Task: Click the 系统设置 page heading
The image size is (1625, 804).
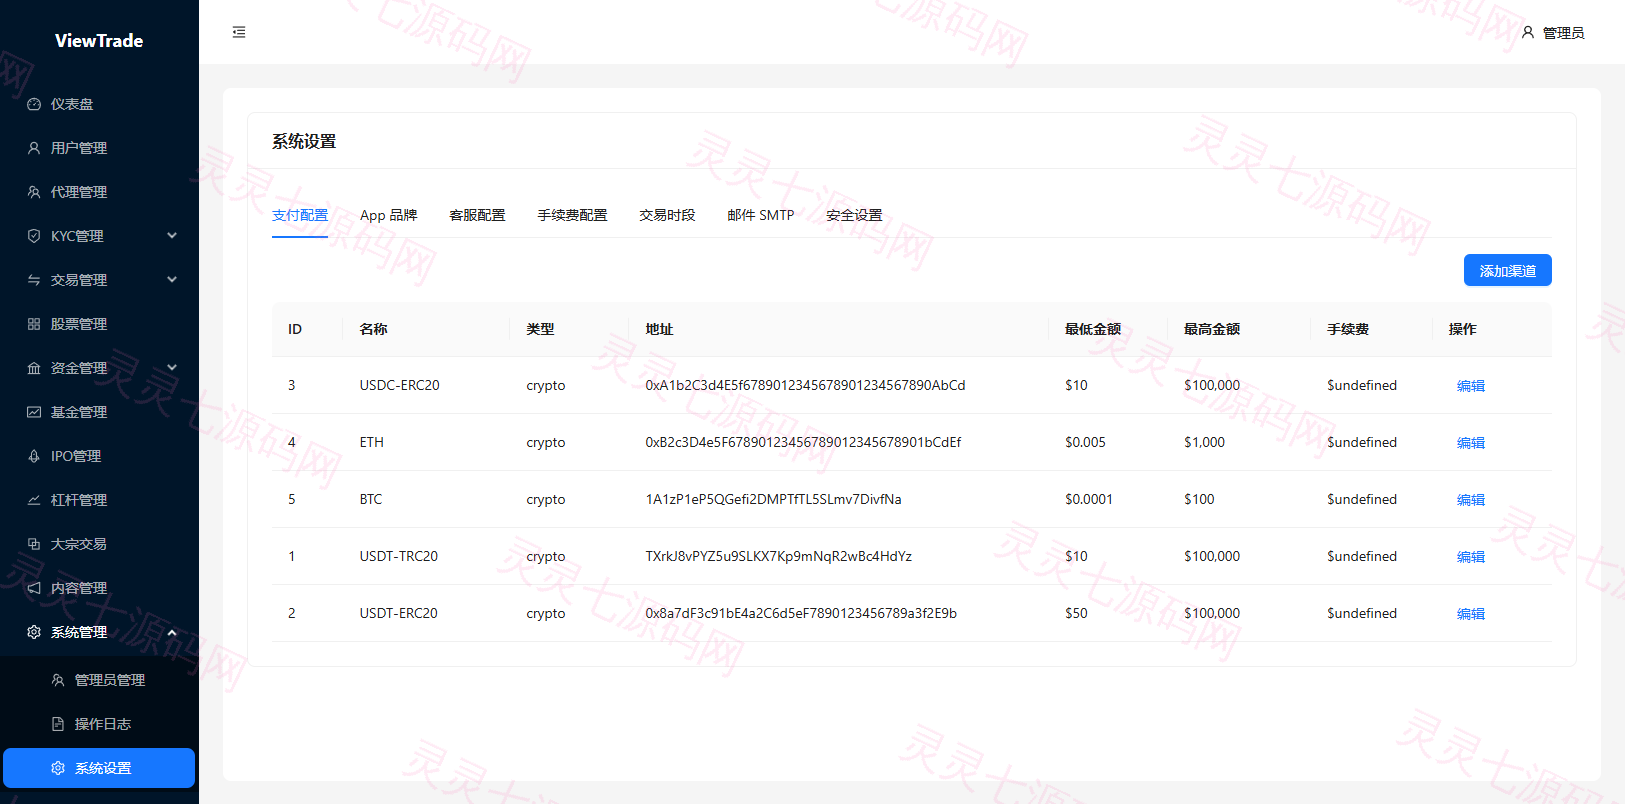Action: (304, 141)
